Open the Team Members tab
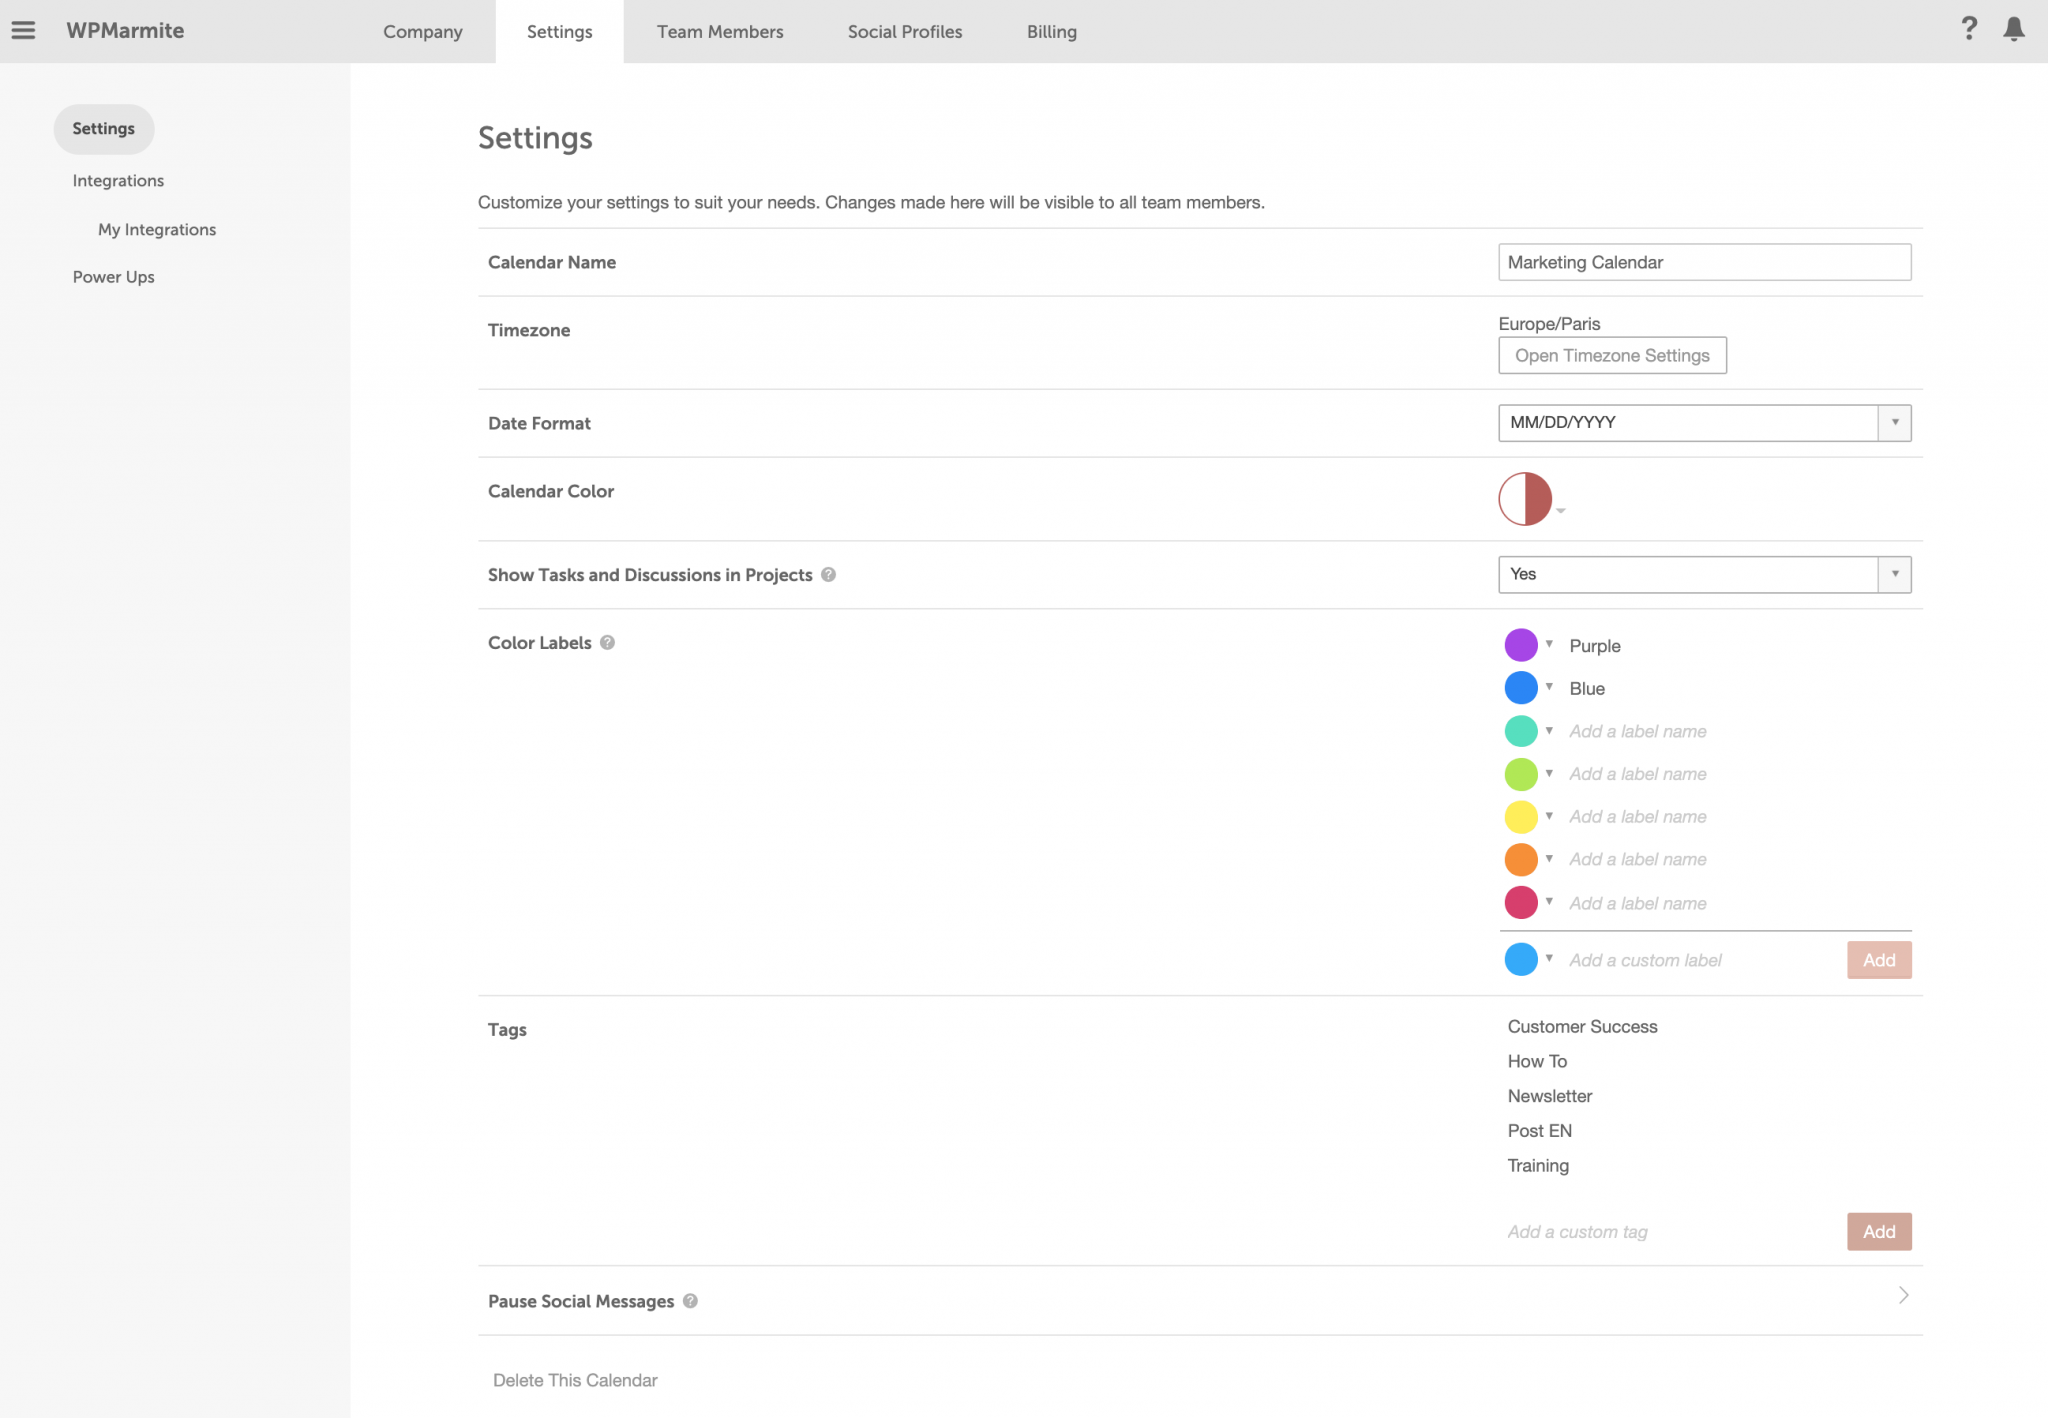The width and height of the screenshot is (2048, 1418). (x=720, y=31)
